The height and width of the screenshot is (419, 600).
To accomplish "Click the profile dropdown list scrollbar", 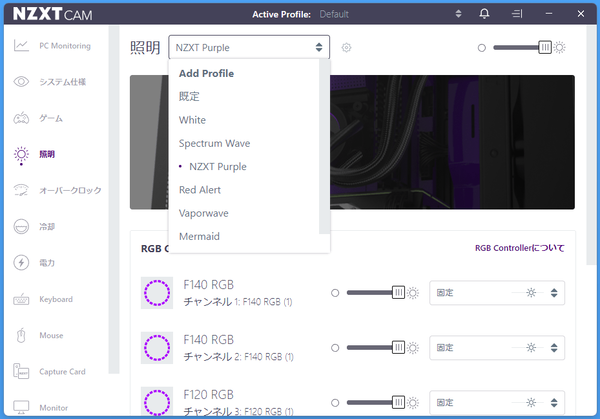I will click(x=324, y=146).
